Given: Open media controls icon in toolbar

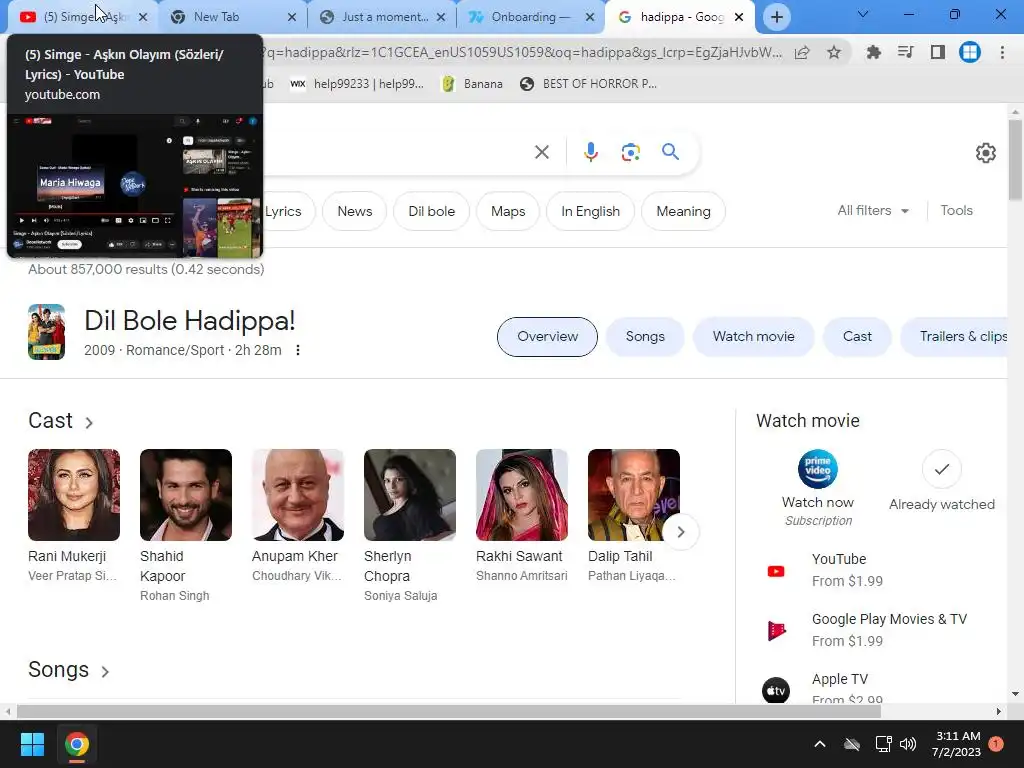Looking at the screenshot, I should coord(905,52).
